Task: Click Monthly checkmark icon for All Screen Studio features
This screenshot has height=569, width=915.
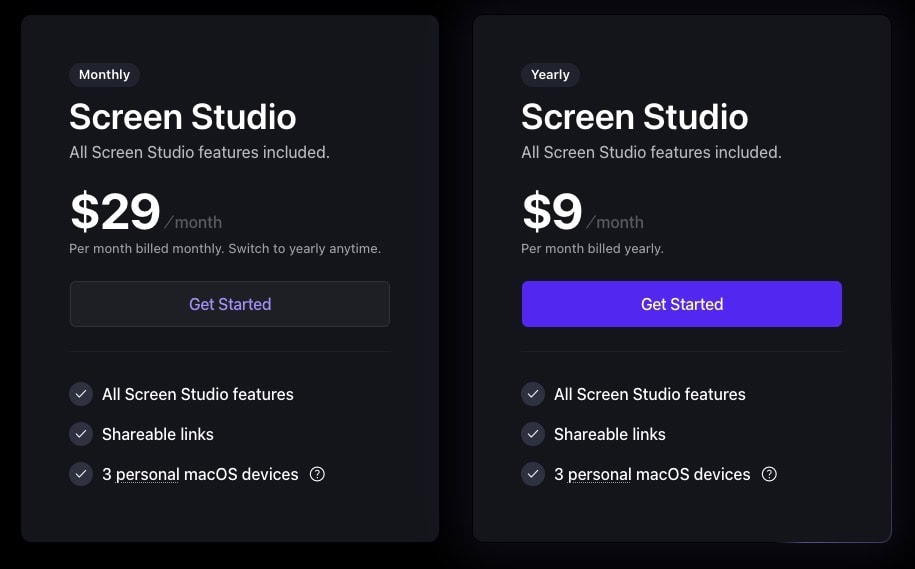Action: (81, 394)
